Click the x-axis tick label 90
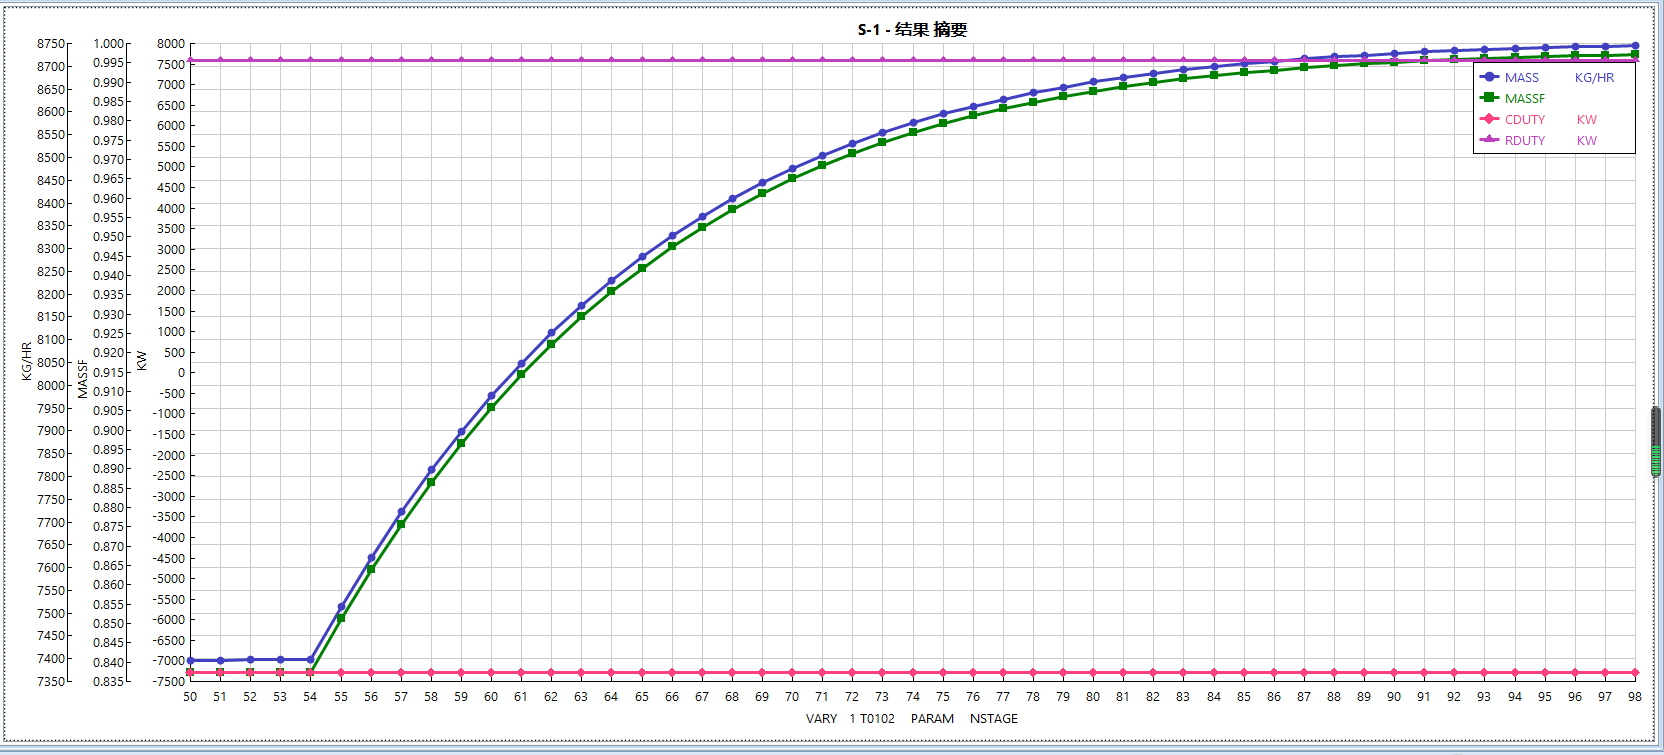Screen dimensions: 1664x755 pos(1394,696)
